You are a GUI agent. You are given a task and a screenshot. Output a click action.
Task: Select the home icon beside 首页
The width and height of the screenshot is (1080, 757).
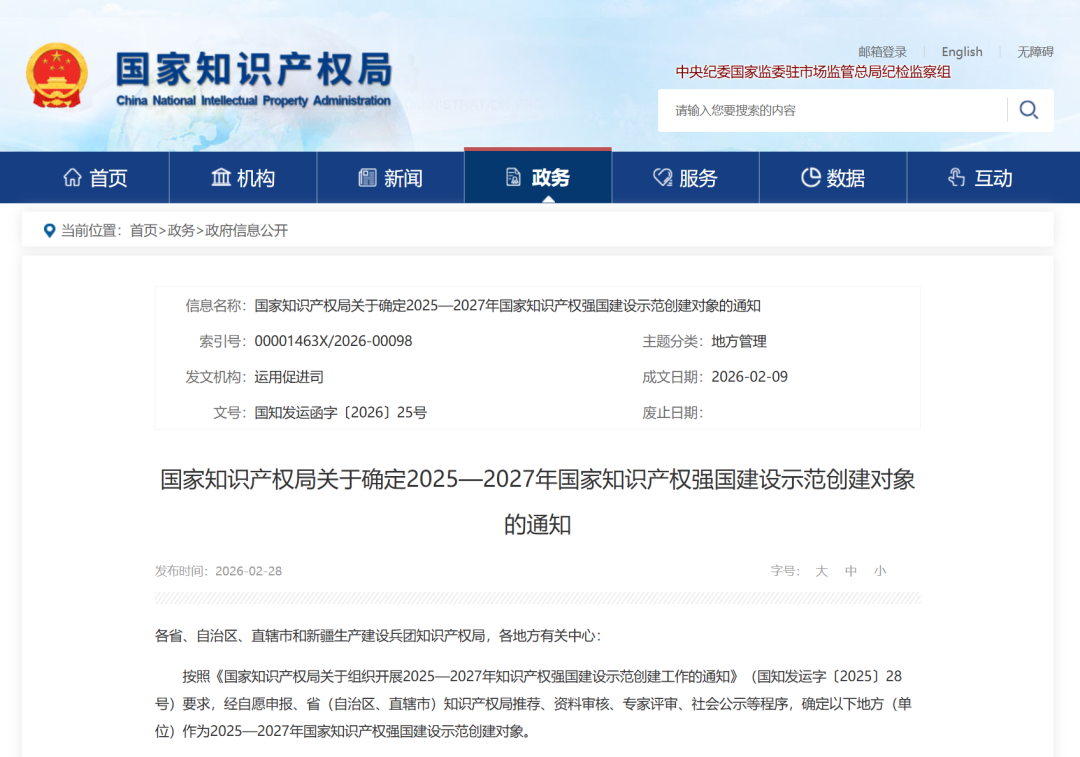pyautogui.click(x=71, y=176)
